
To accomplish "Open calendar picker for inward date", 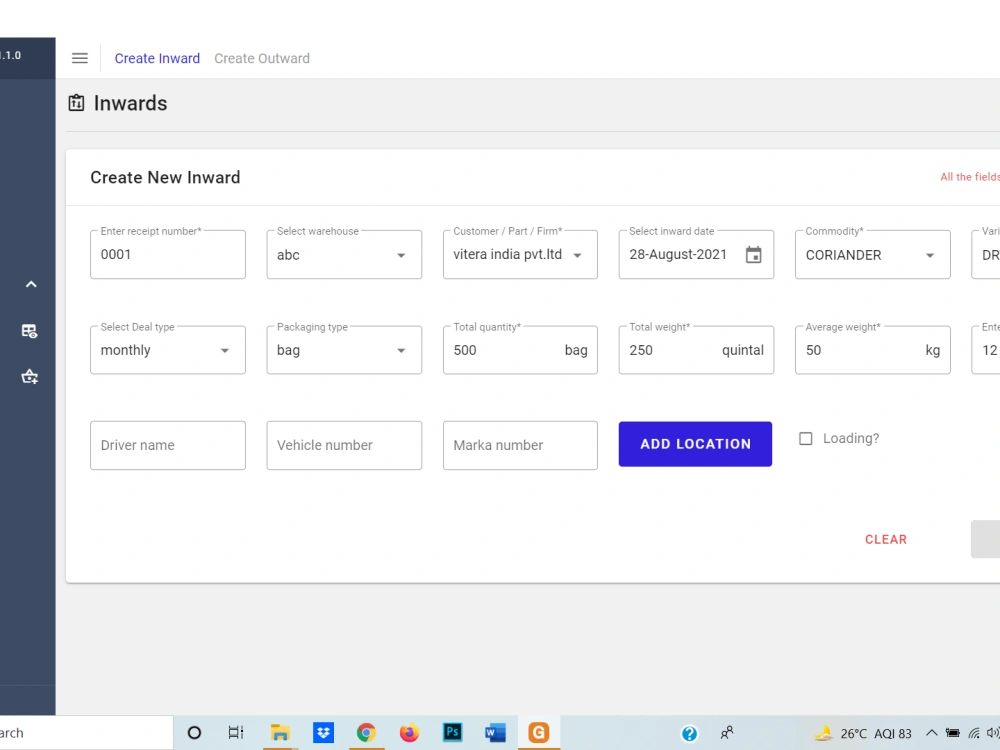I will point(753,254).
